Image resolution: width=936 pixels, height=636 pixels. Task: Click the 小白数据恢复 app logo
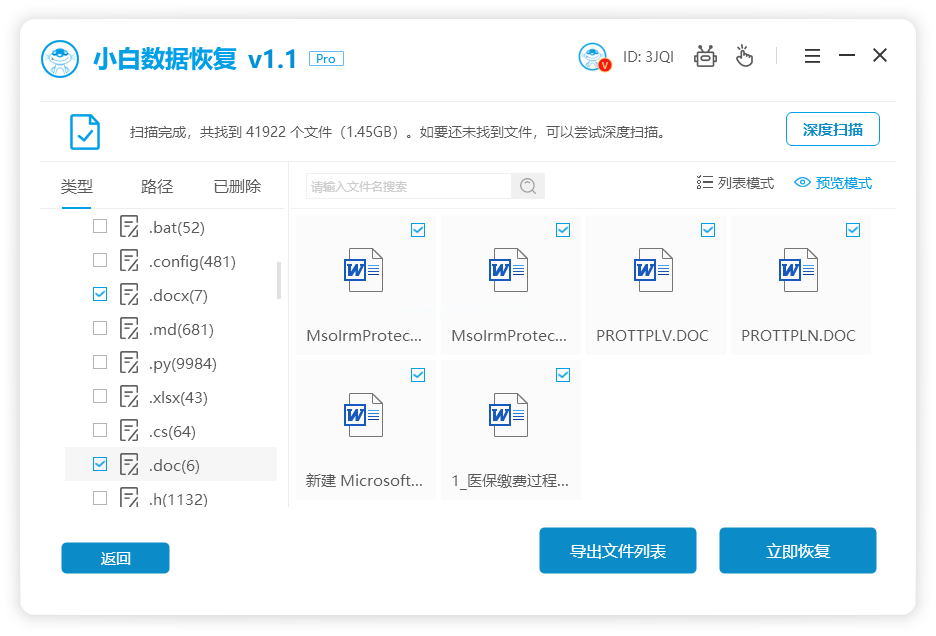tap(59, 55)
